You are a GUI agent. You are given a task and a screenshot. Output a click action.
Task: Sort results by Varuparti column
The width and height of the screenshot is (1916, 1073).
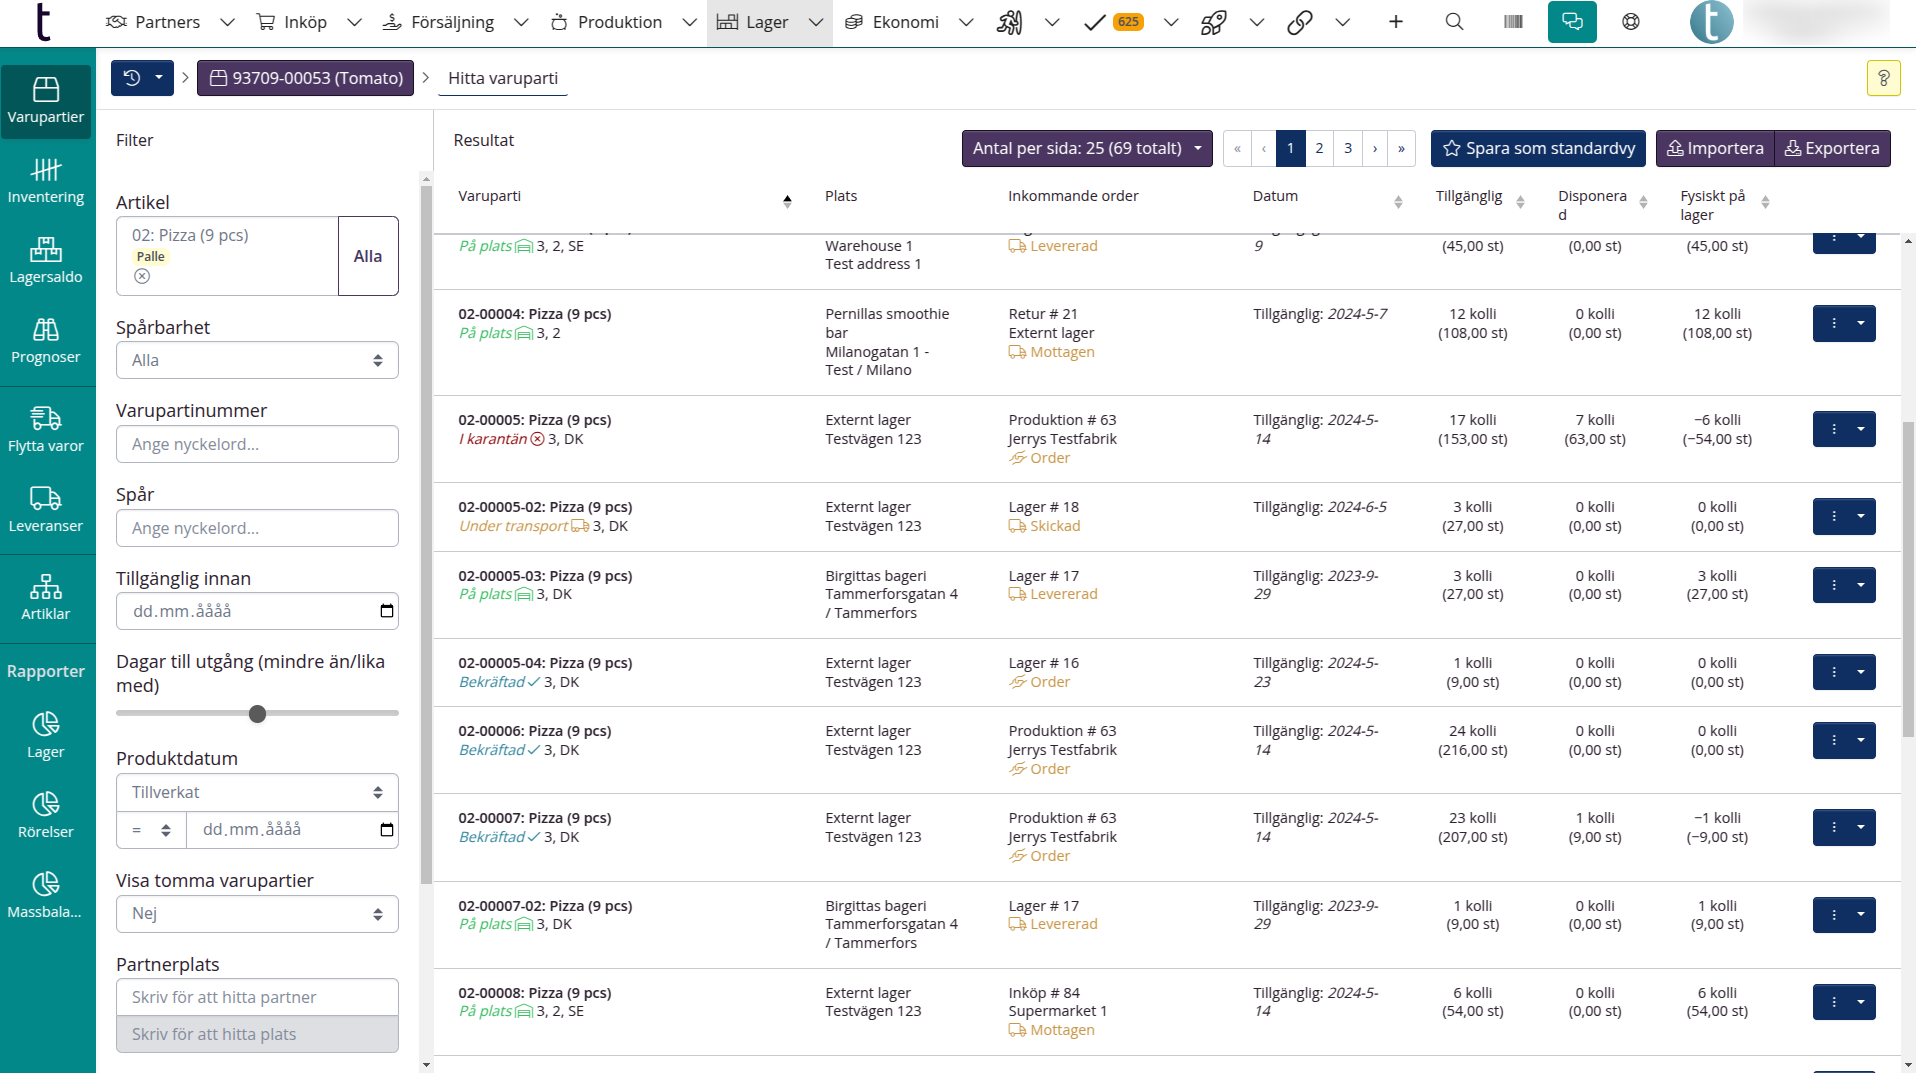pyautogui.click(x=787, y=201)
